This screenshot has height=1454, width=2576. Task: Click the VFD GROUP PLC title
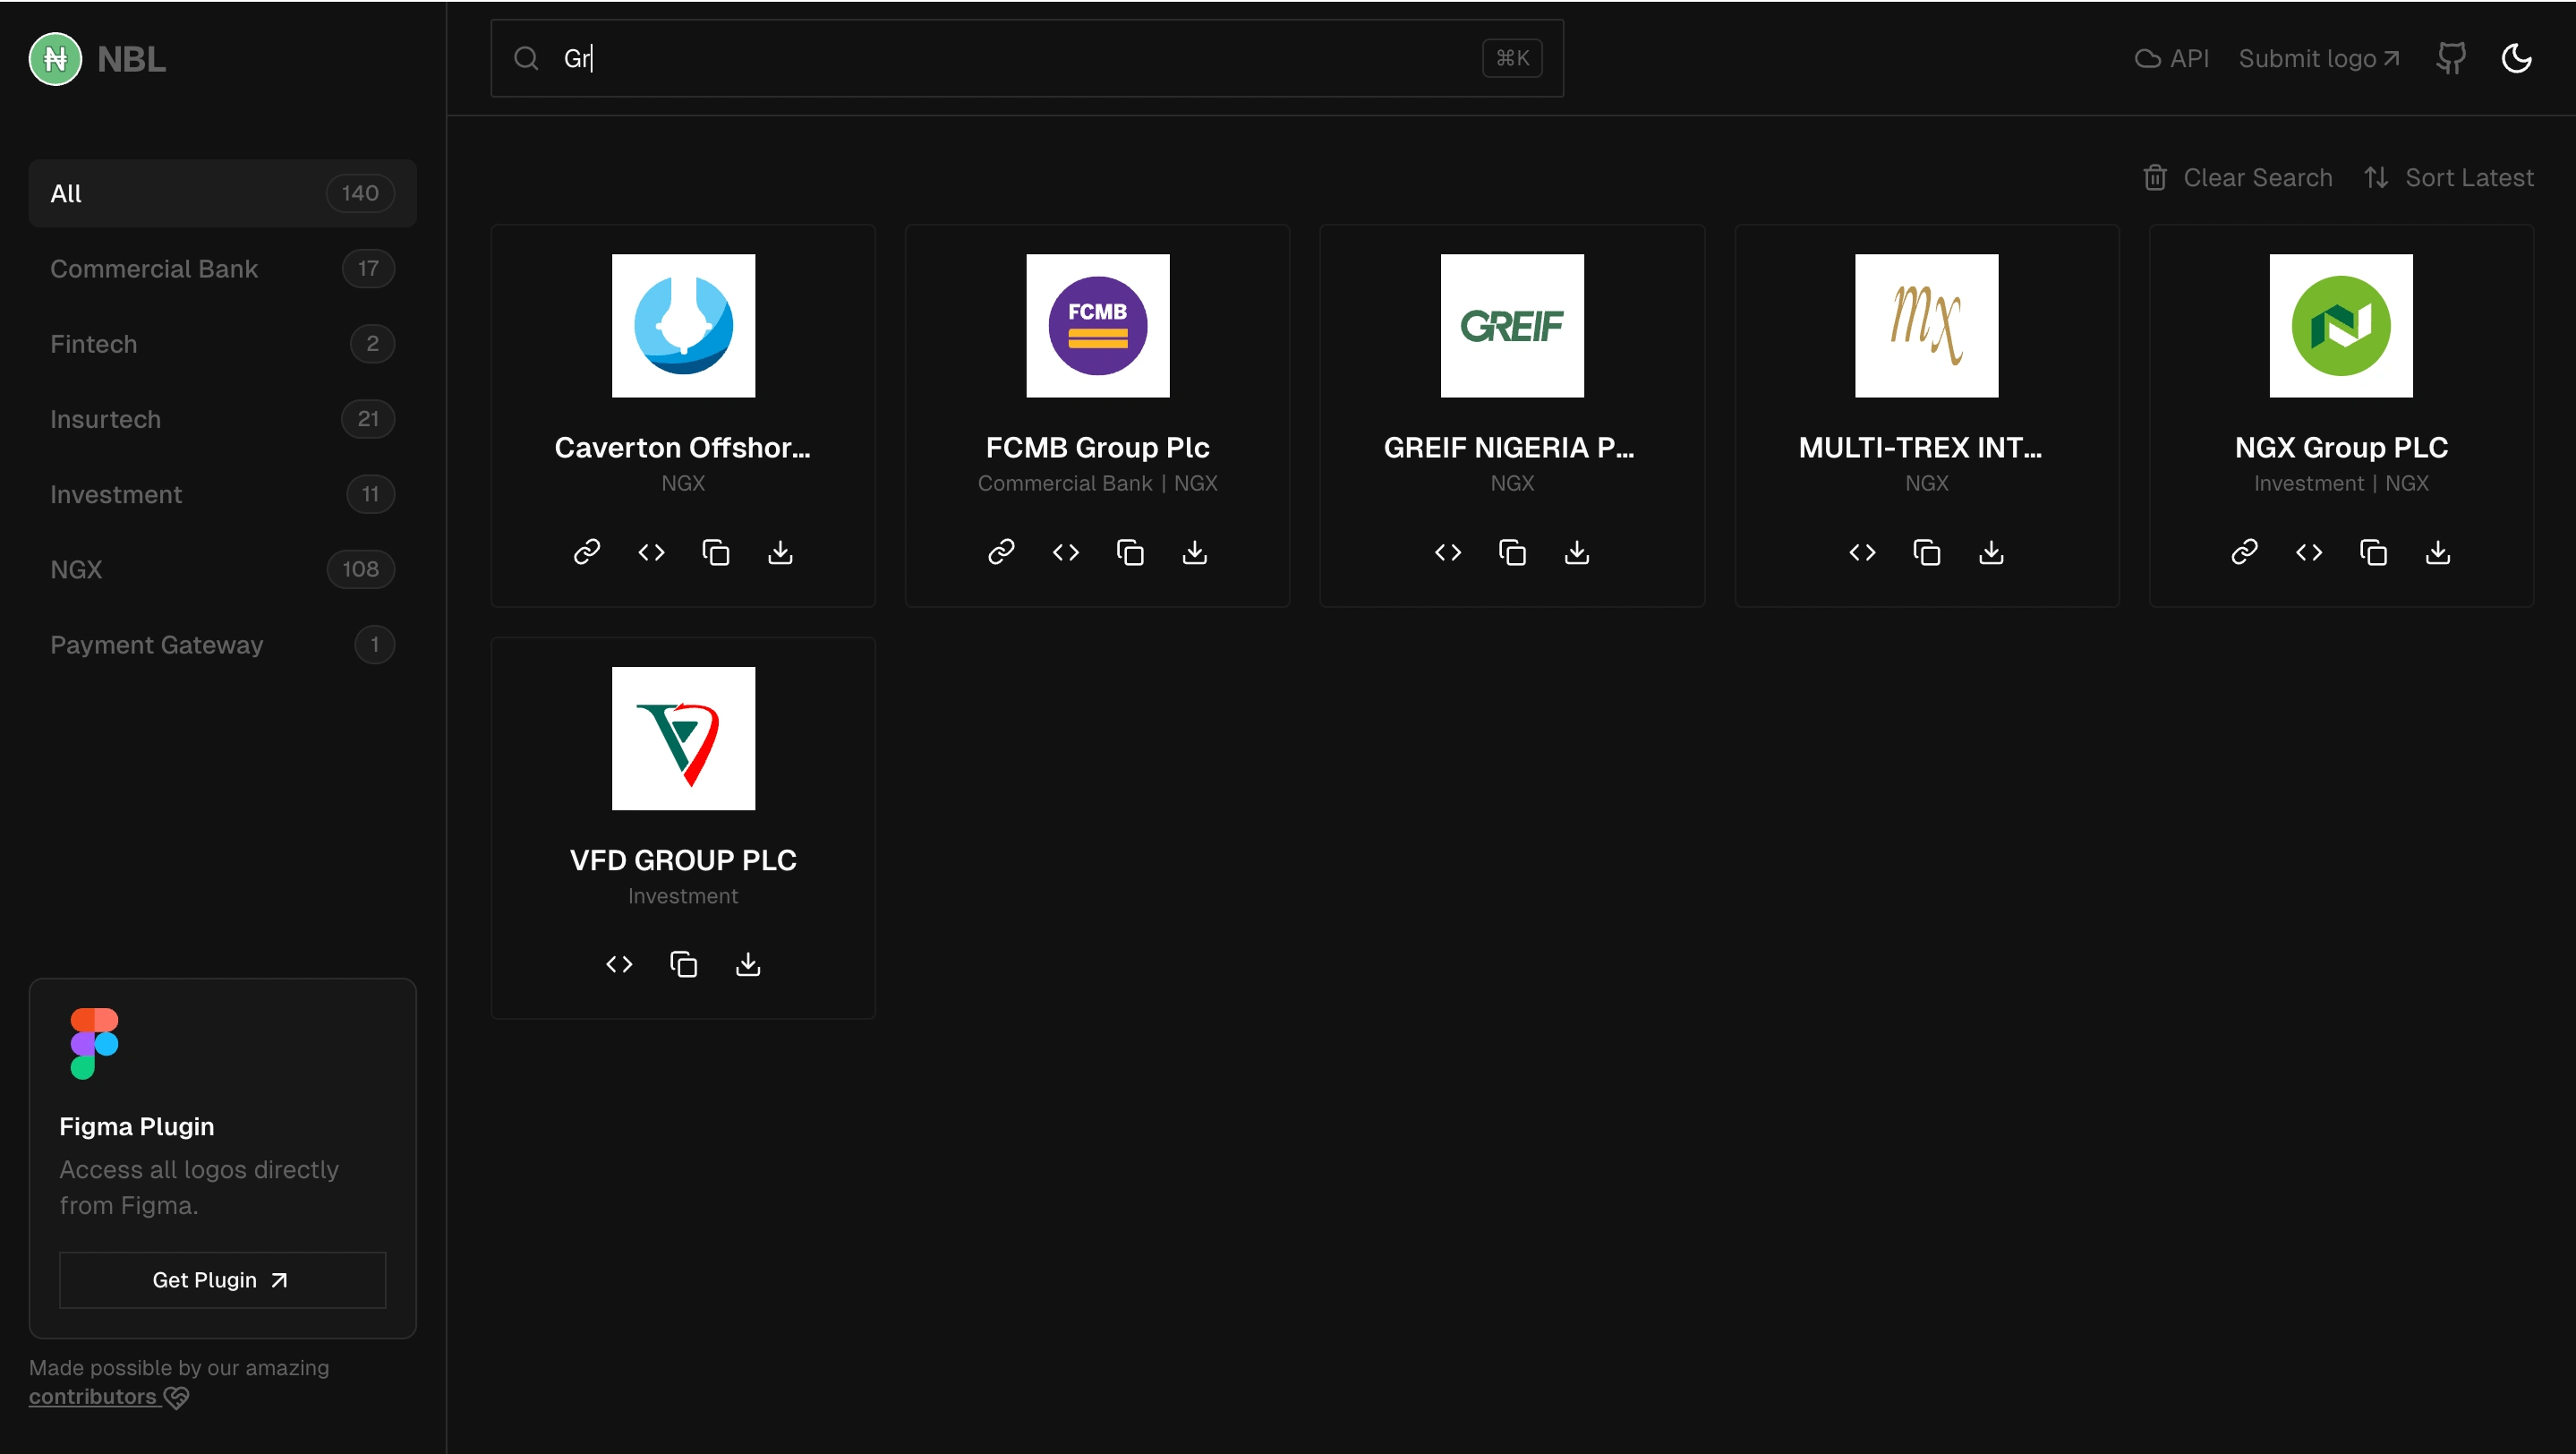[x=683, y=860]
